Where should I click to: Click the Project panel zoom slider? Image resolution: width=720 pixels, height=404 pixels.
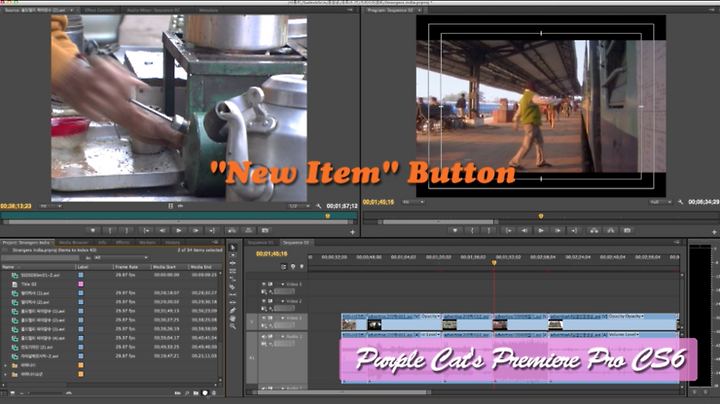pyautogui.click(x=43, y=393)
